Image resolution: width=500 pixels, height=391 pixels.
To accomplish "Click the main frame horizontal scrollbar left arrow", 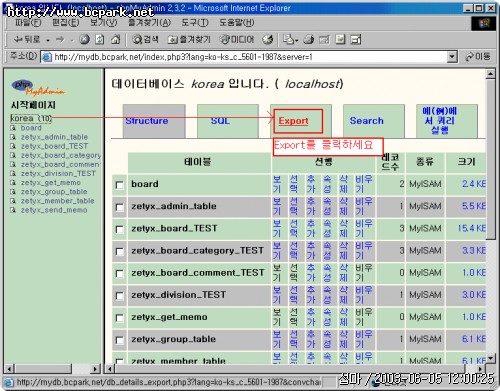I will (x=109, y=369).
